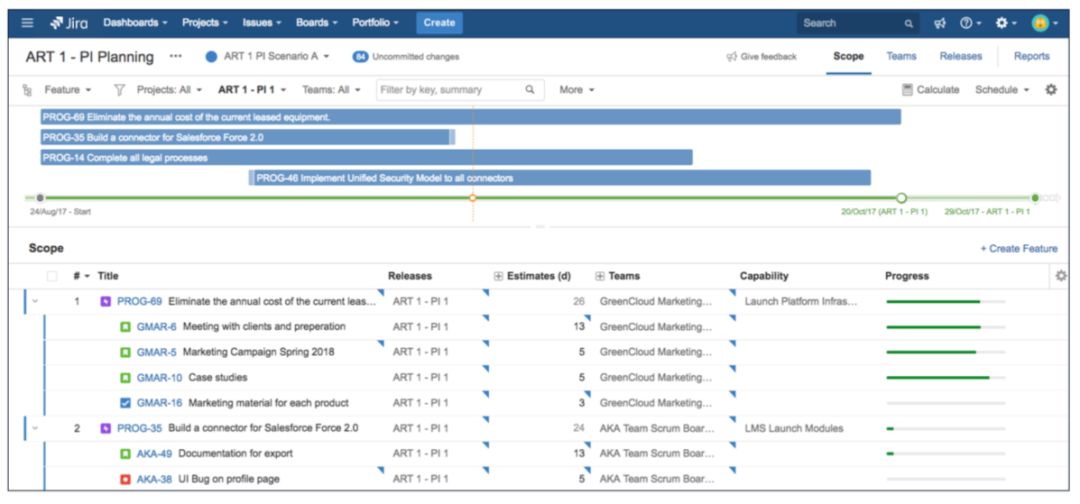Viewport: 1080px width, 504px height.
Task: Switch to the Scope tab
Action: coord(848,56)
